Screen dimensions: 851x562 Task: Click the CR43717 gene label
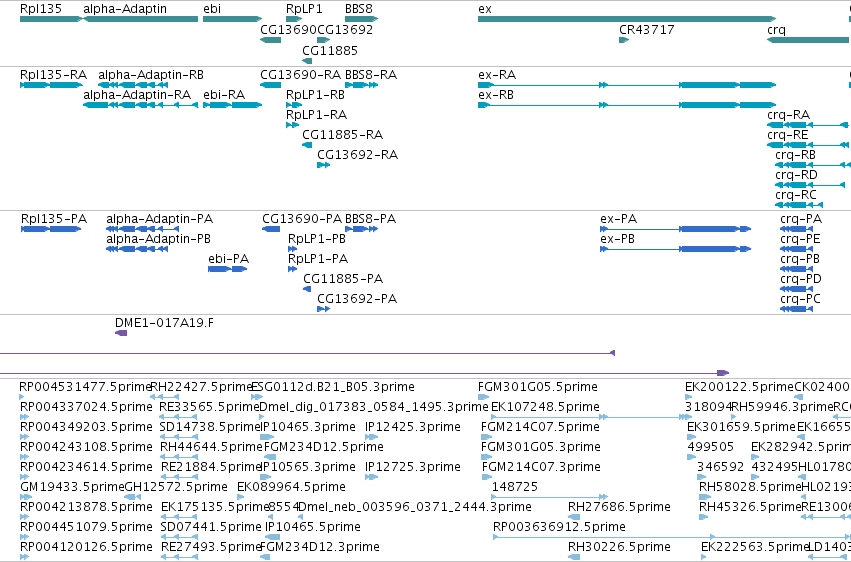647,29
